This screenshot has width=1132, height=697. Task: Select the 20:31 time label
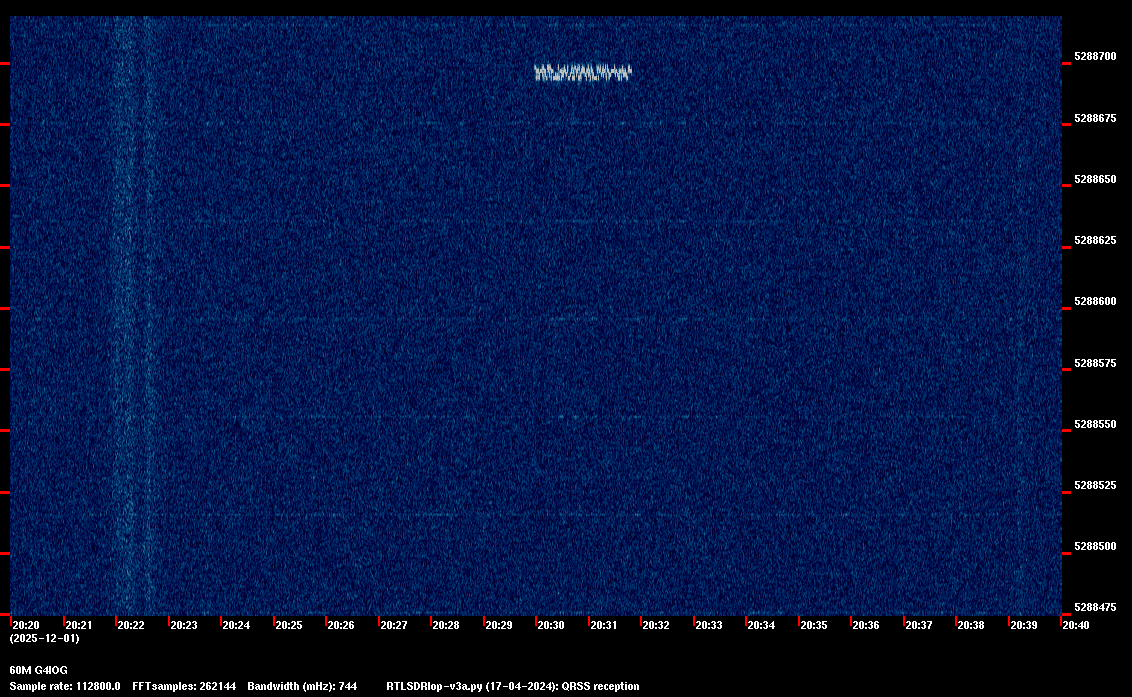(604, 625)
